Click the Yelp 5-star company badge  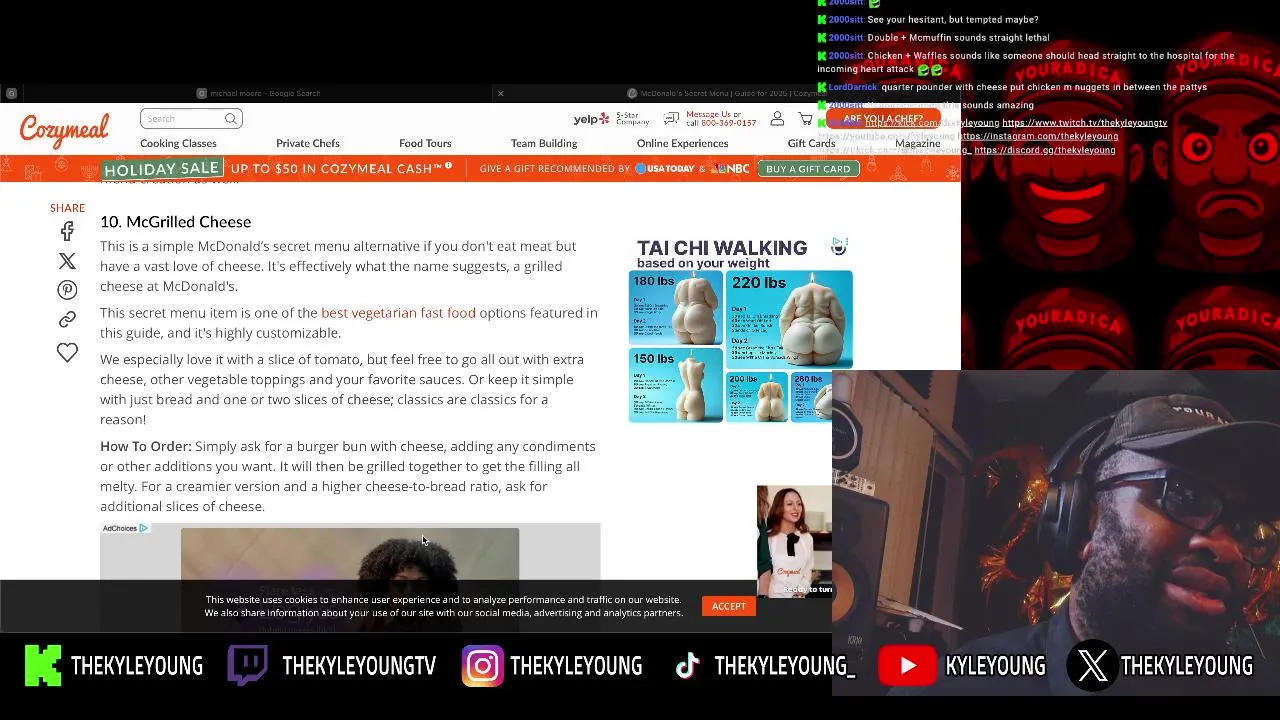(611, 119)
